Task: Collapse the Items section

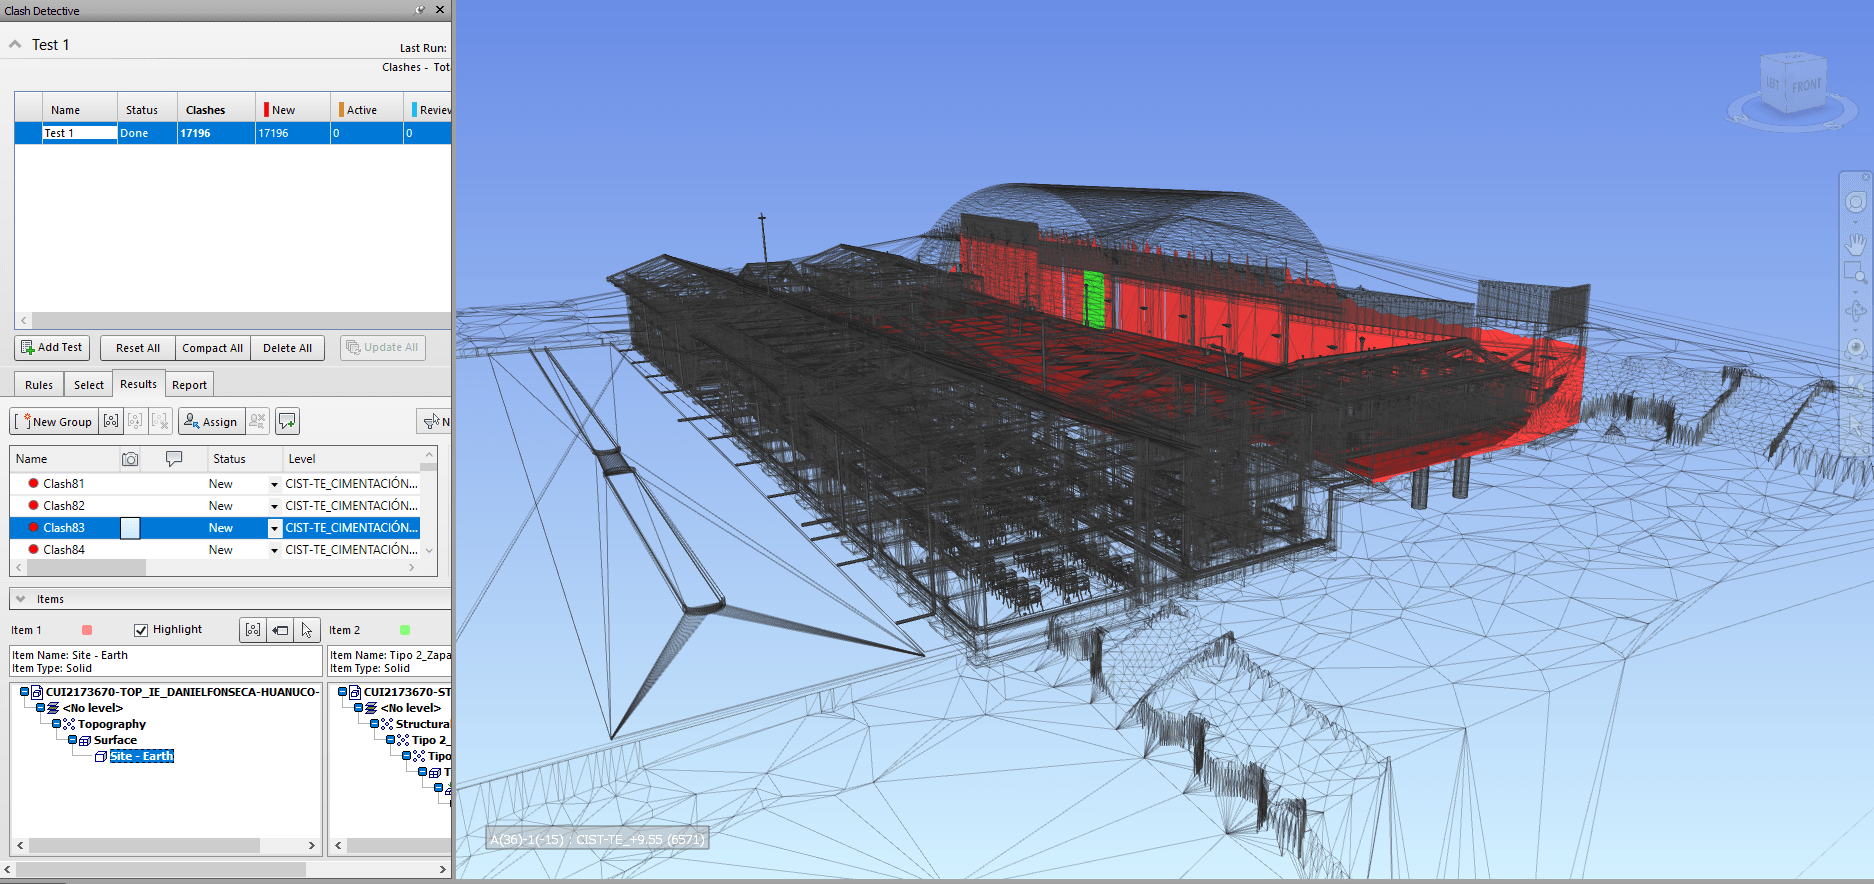Action: coord(21,599)
